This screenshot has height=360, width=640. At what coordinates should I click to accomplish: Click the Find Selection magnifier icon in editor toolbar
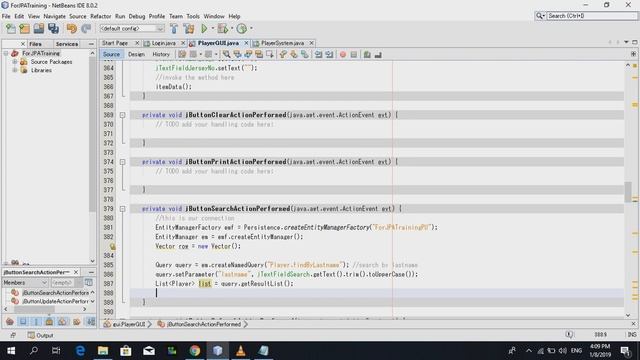[x=226, y=54]
